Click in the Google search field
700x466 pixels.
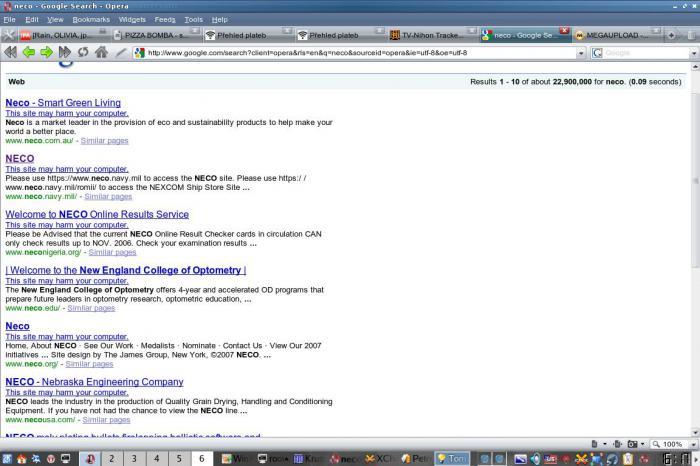646,53
